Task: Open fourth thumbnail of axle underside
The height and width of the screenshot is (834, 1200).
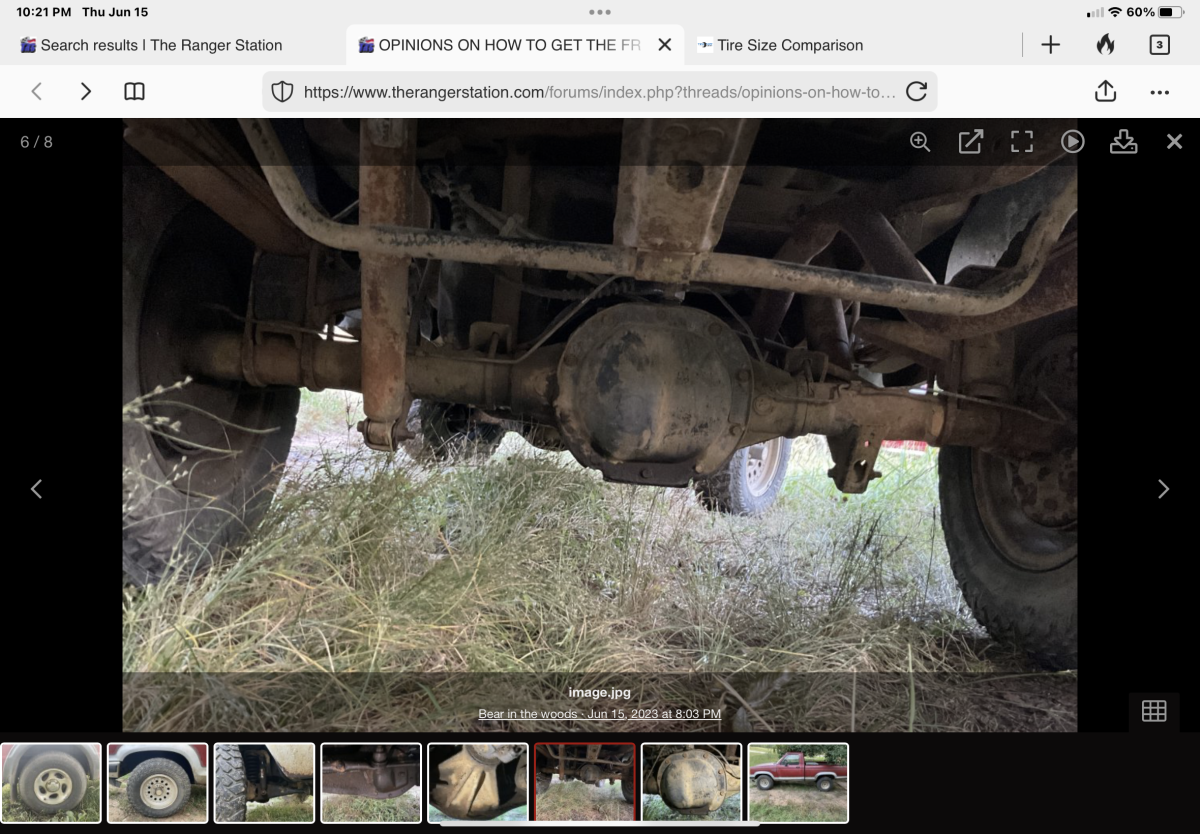Action: click(371, 783)
